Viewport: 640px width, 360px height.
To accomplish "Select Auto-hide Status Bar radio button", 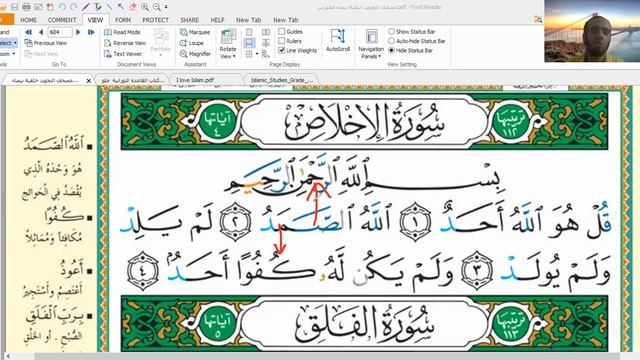I will click(x=391, y=41).
